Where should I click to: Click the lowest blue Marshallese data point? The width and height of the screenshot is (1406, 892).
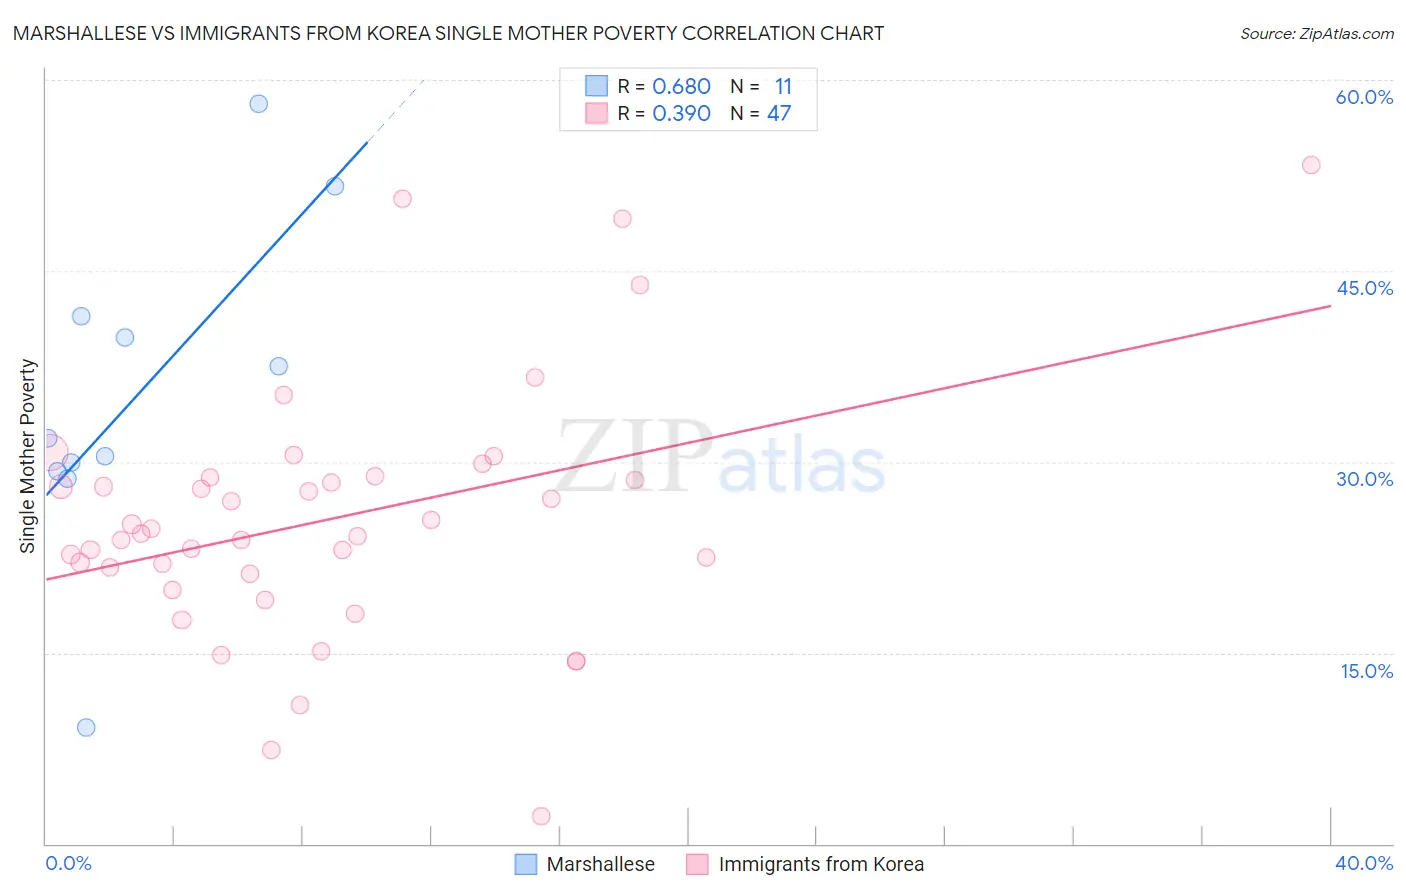86,727
